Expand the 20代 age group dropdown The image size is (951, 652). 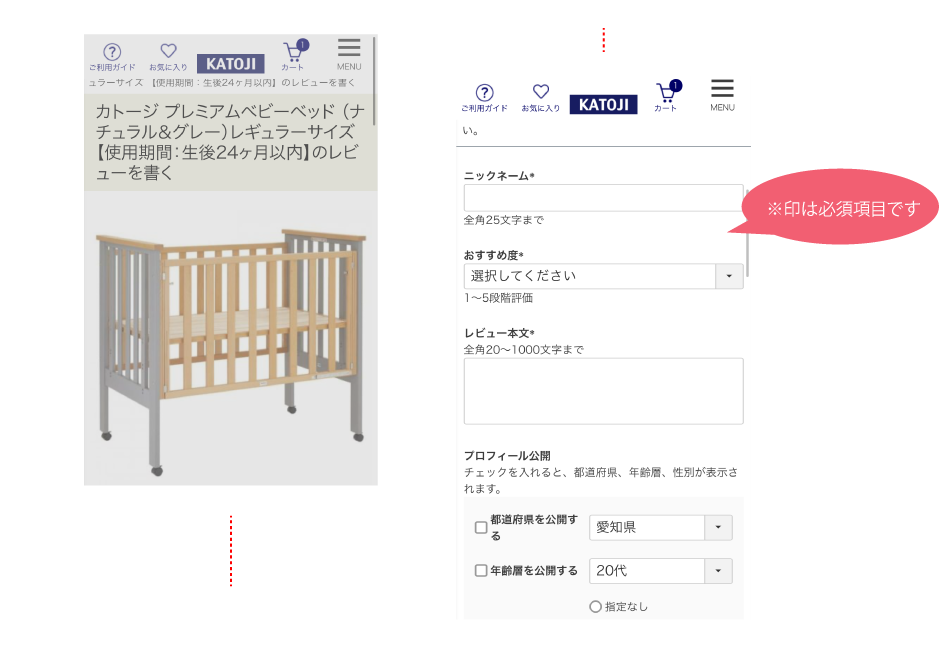pyautogui.click(x=661, y=571)
